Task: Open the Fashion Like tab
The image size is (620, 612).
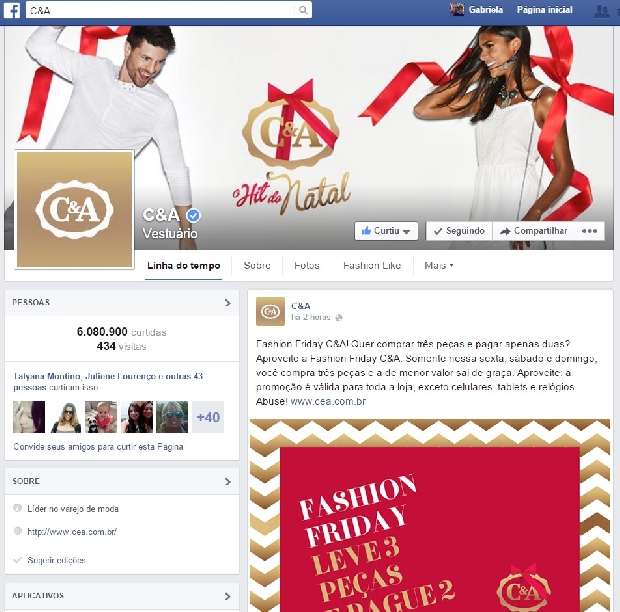Action: [372, 265]
